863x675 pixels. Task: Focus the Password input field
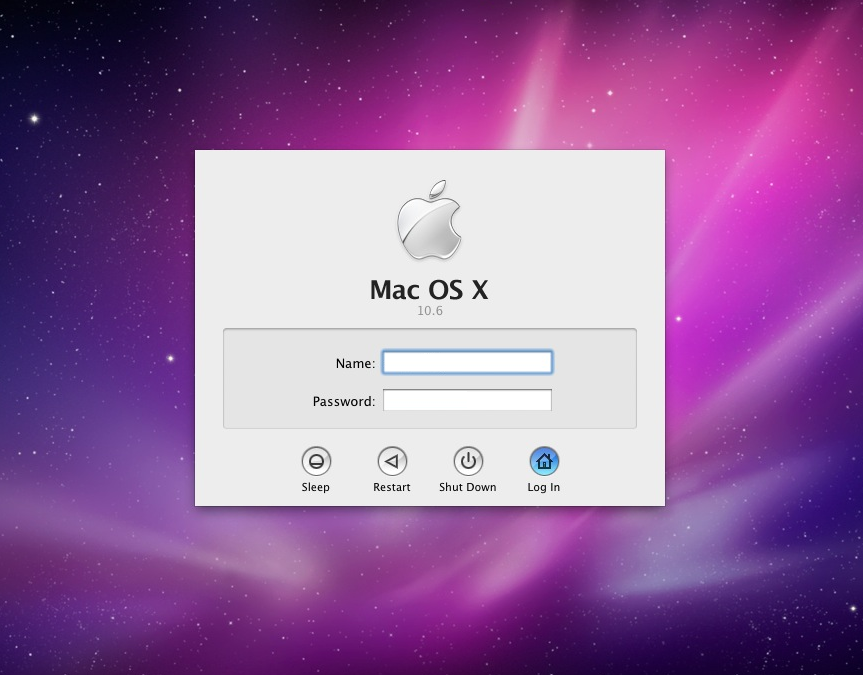coord(467,400)
